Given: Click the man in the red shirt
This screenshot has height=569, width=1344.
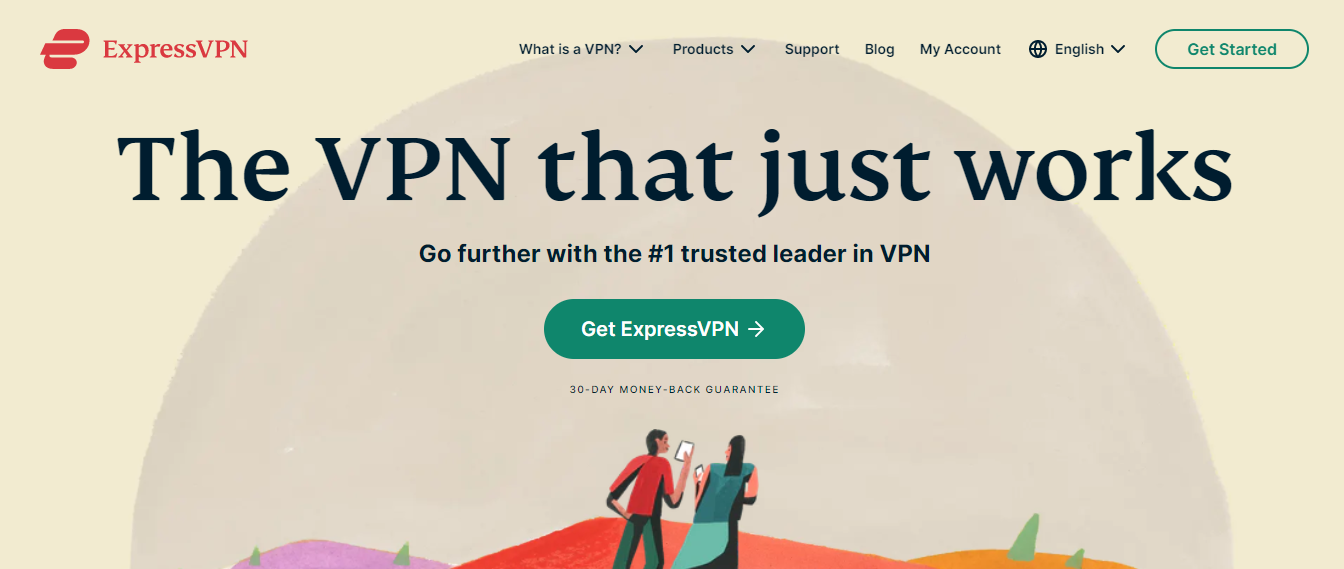Looking at the screenshot, I should click(x=648, y=498).
